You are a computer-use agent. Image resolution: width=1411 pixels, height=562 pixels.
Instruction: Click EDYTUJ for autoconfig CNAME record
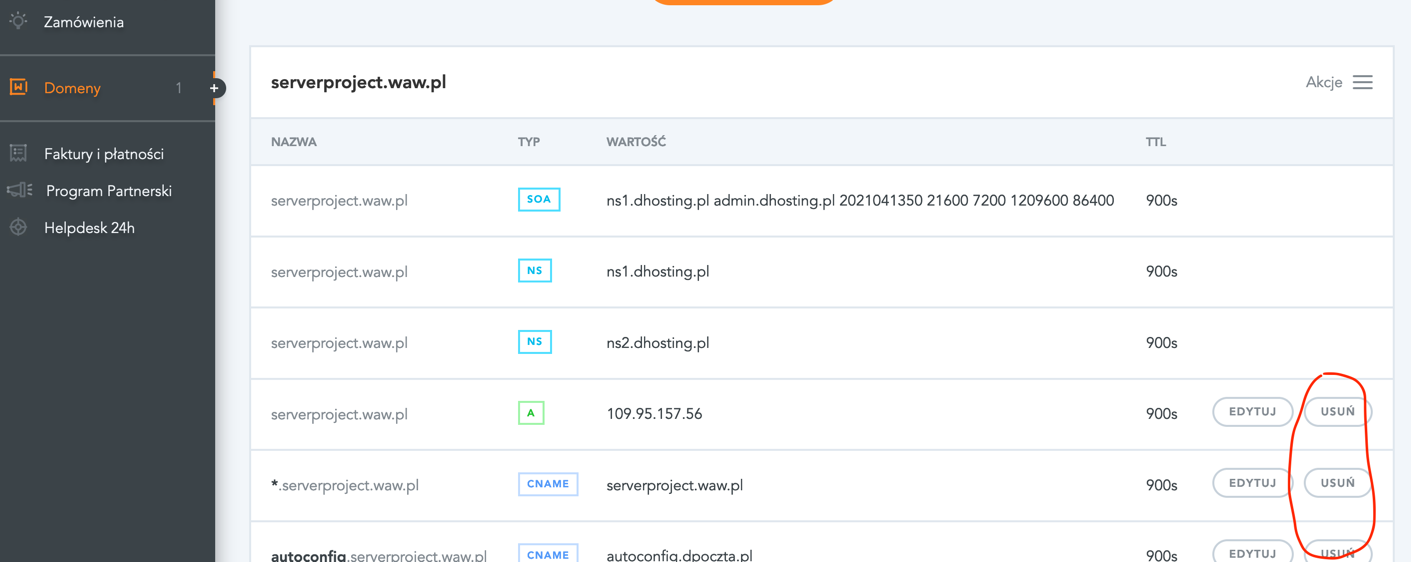[1252, 552]
